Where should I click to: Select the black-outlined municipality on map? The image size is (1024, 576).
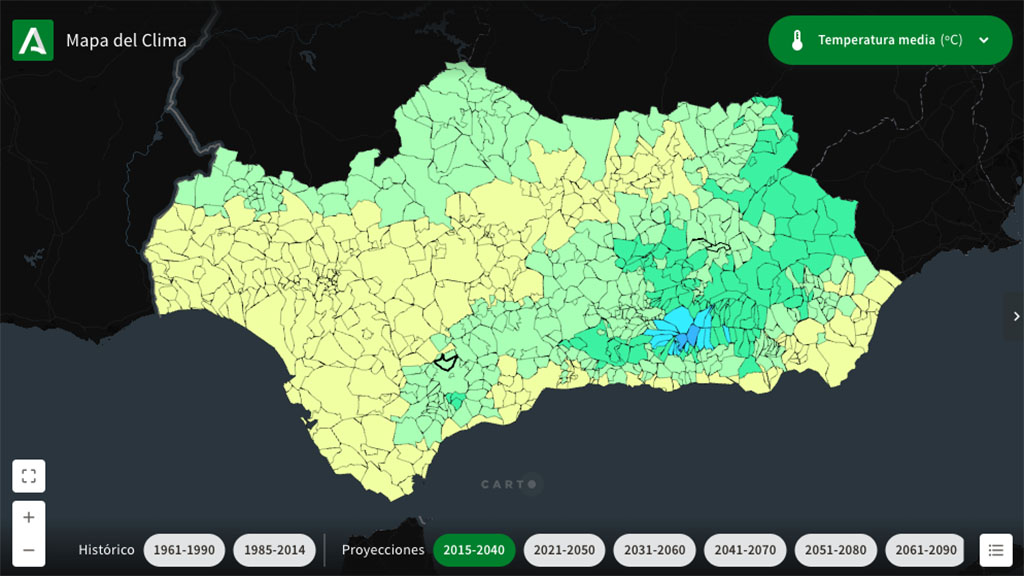coord(445,361)
